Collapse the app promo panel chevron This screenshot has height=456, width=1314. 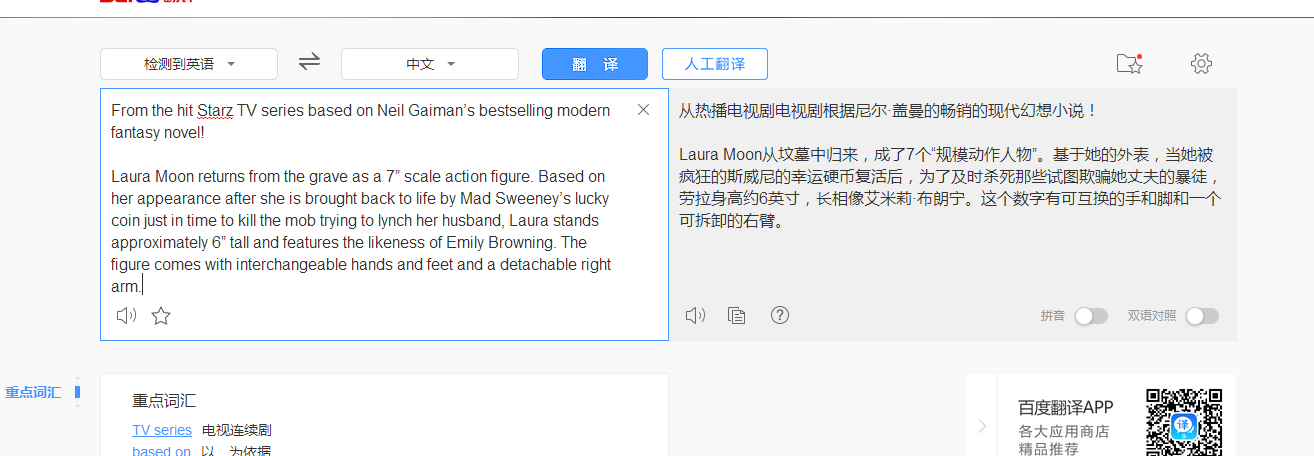pyautogui.click(x=982, y=426)
